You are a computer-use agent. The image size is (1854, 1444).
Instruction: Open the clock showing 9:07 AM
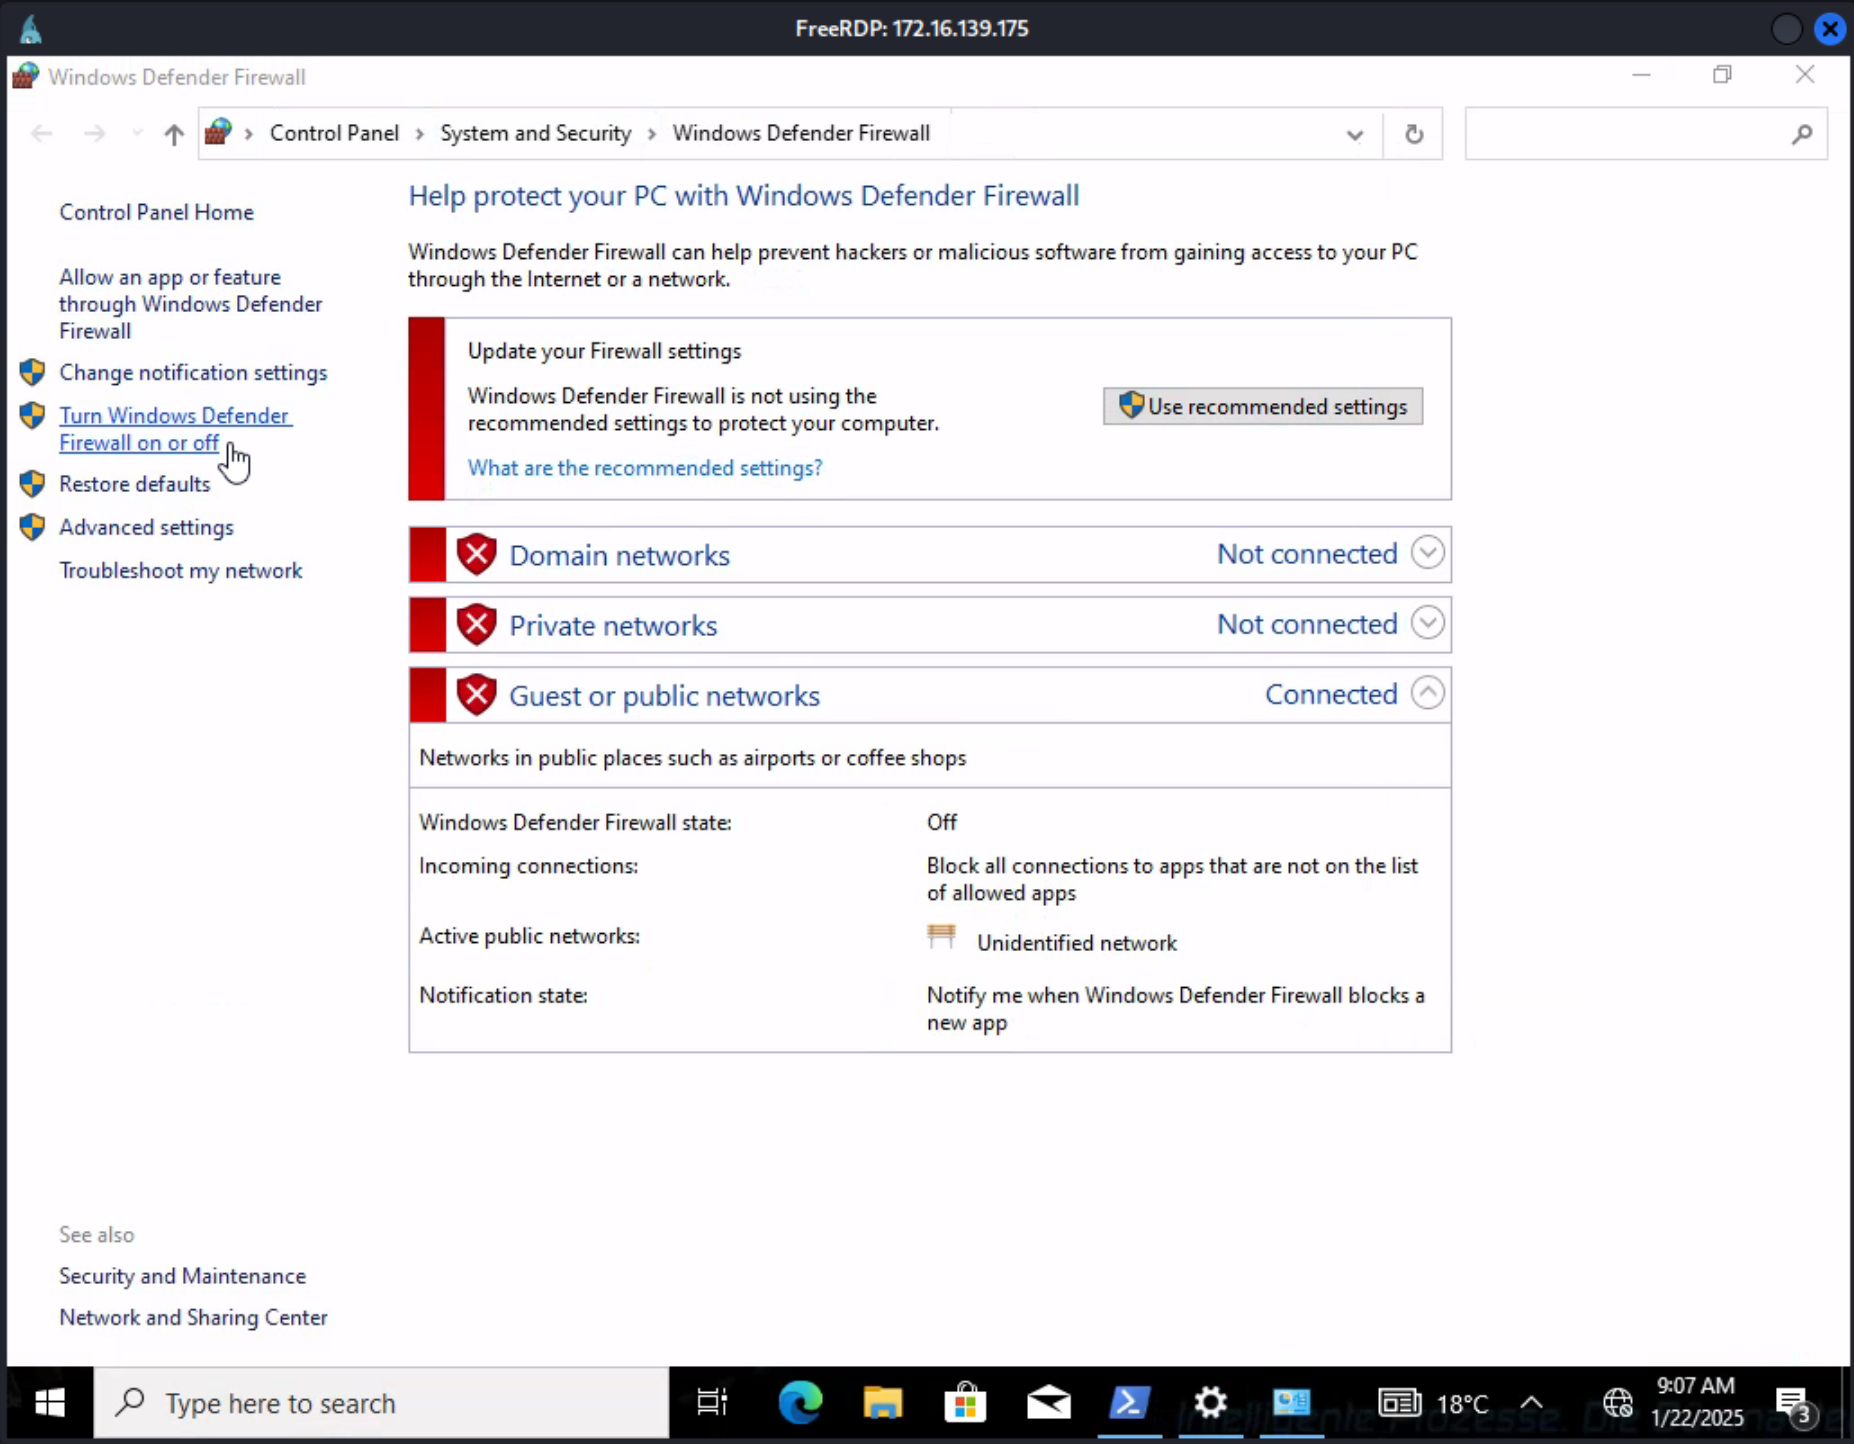click(1697, 1402)
